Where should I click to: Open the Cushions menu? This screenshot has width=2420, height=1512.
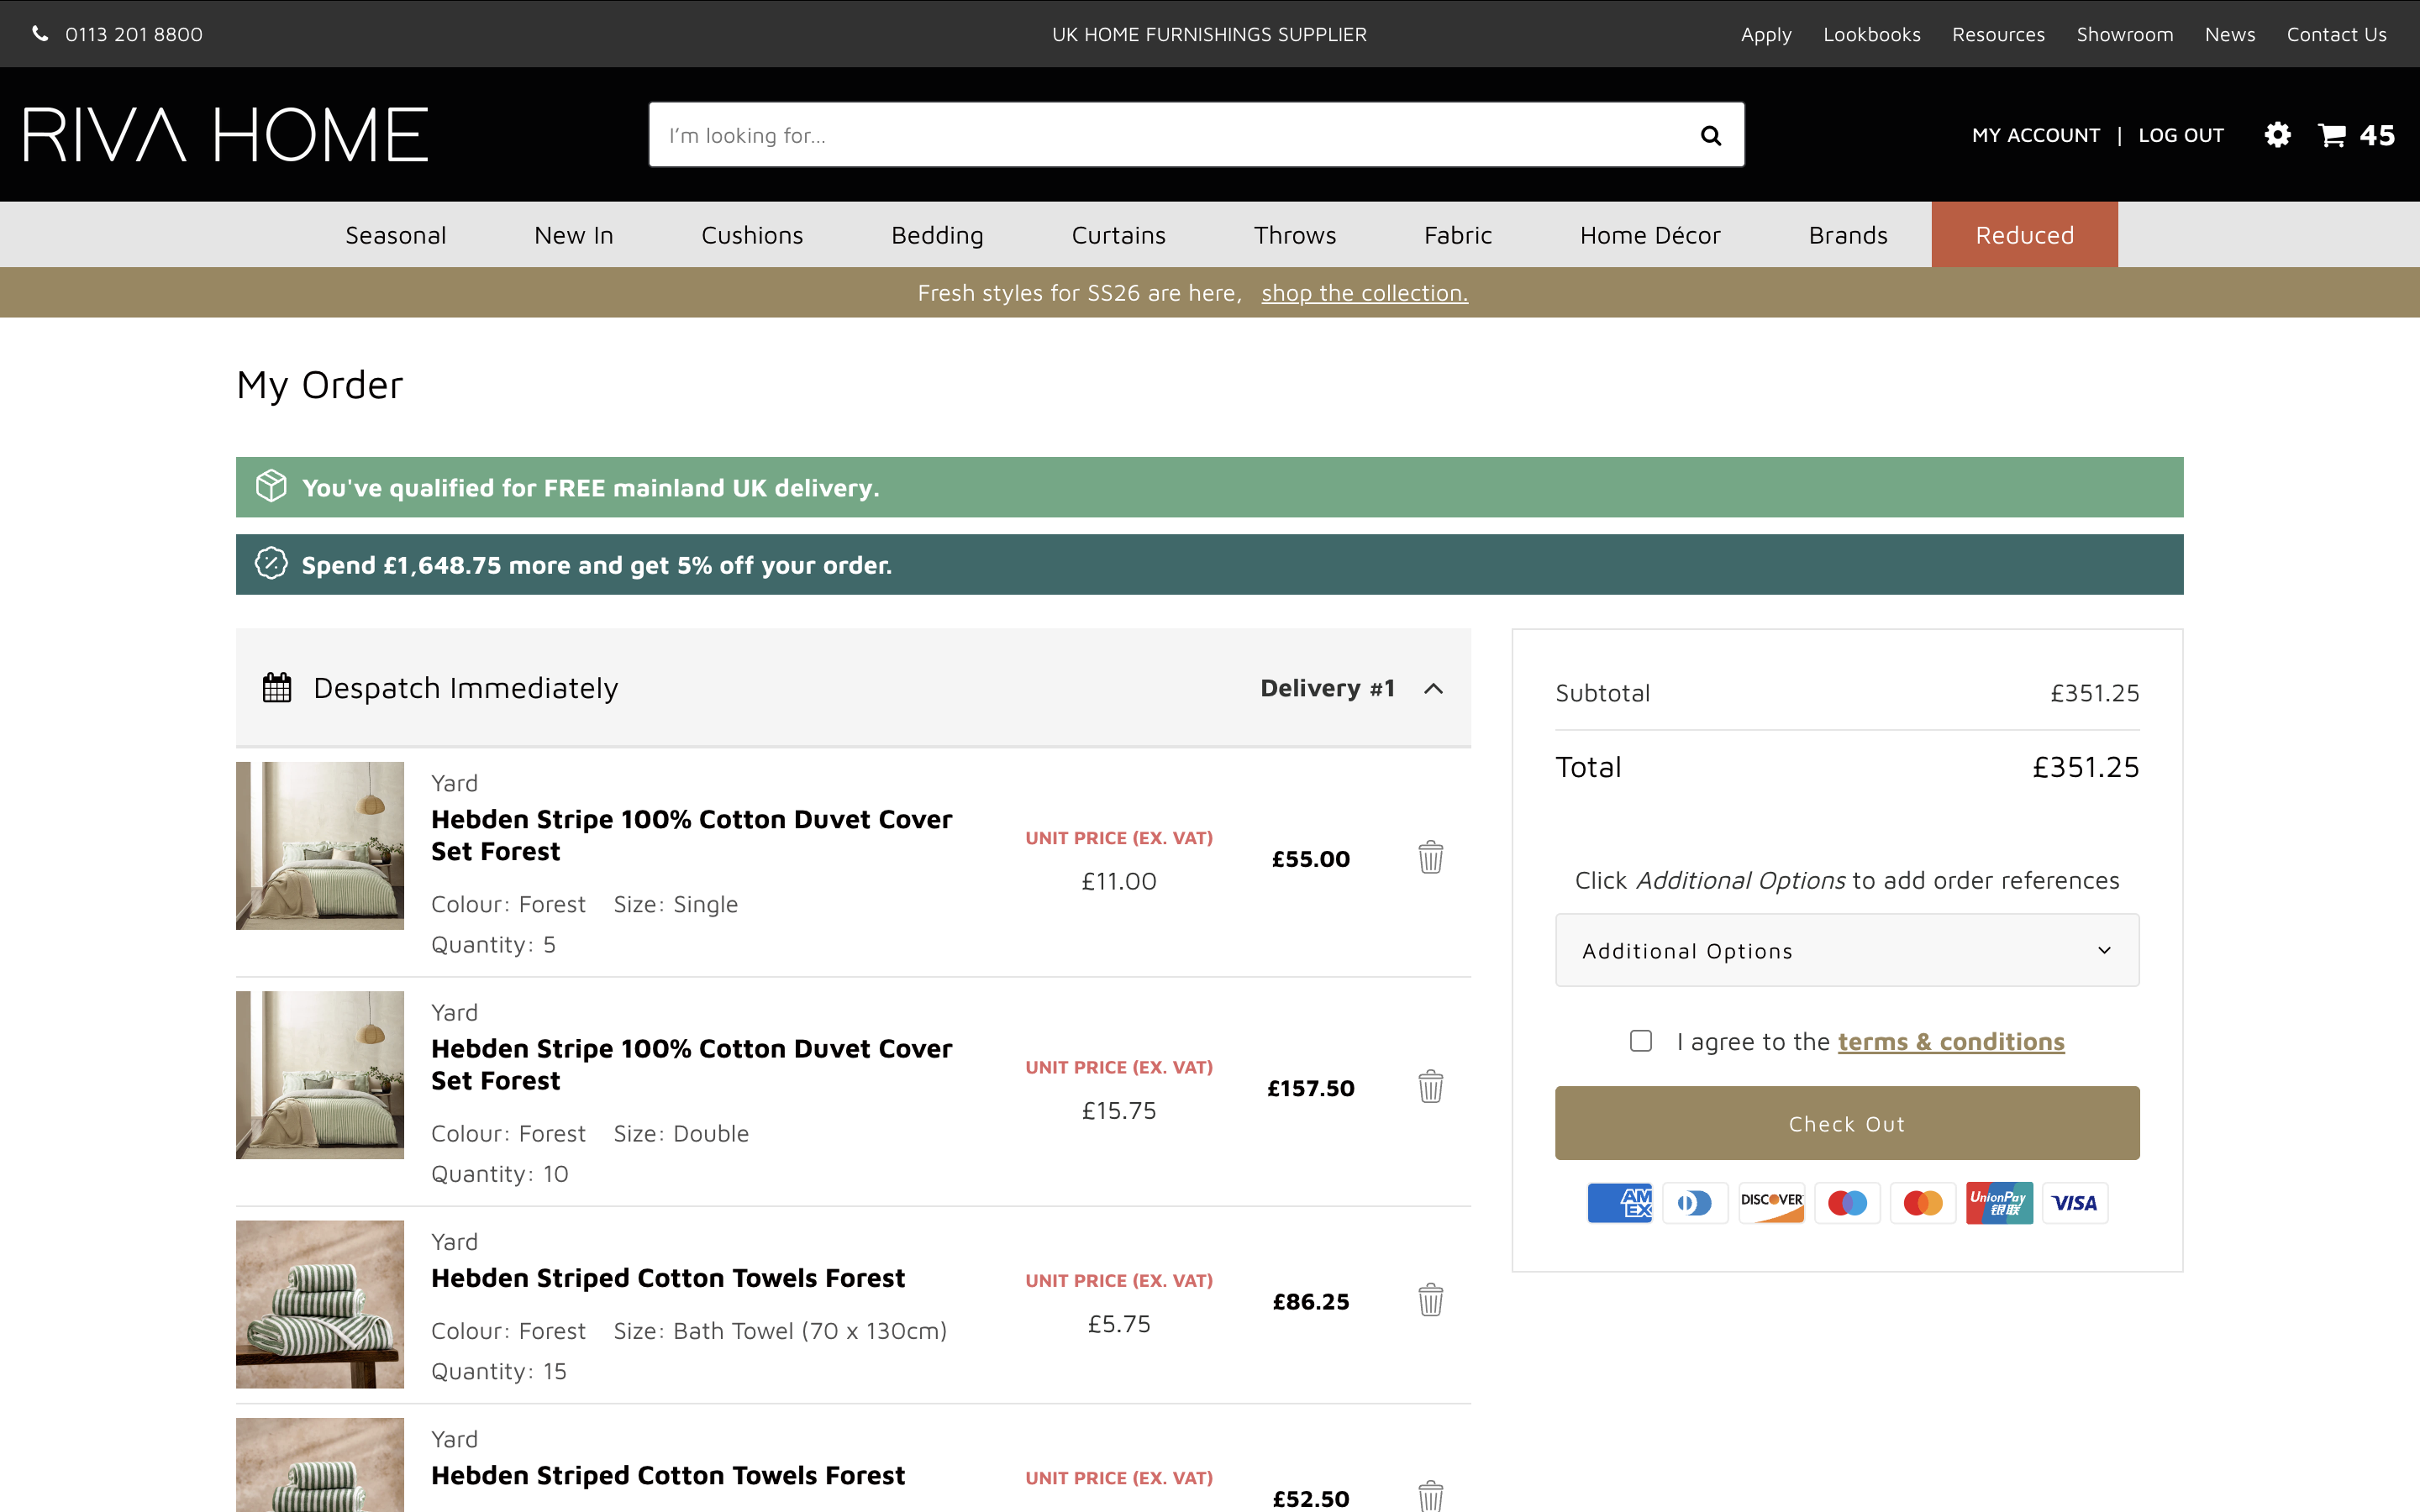pyautogui.click(x=752, y=235)
